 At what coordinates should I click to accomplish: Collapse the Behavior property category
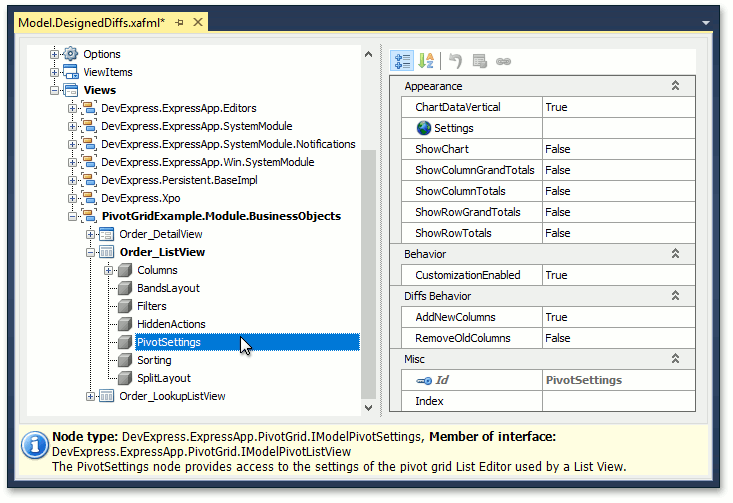675,253
